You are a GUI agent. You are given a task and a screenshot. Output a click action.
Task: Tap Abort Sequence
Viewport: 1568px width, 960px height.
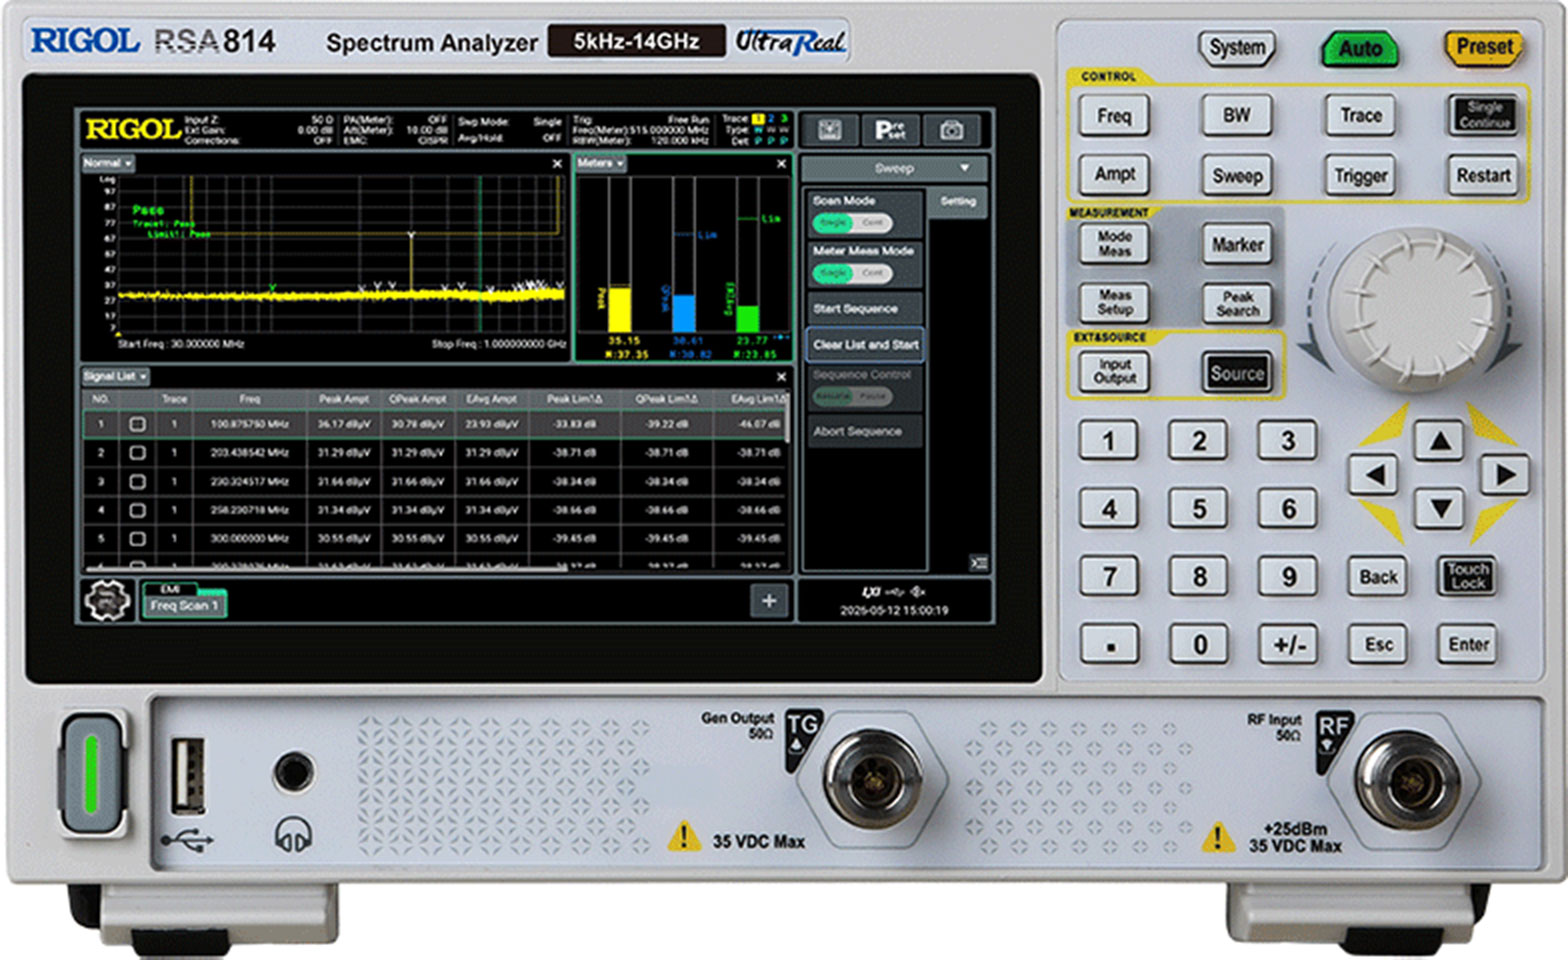[x=864, y=431]
